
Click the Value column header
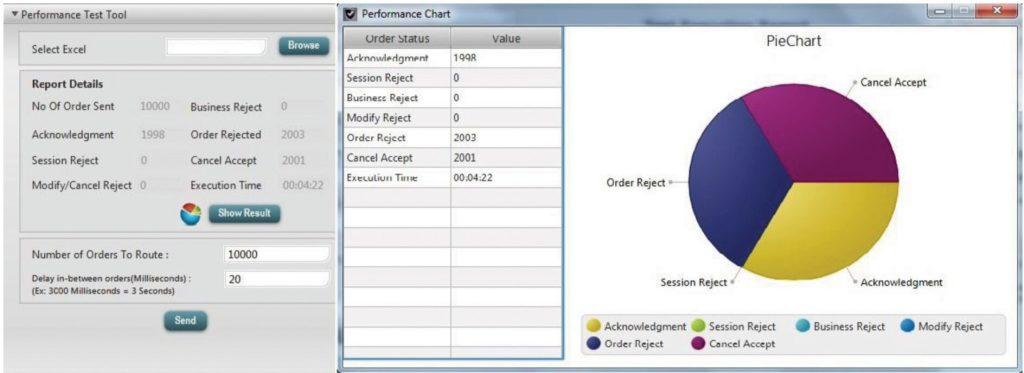(x=506, y=39)
